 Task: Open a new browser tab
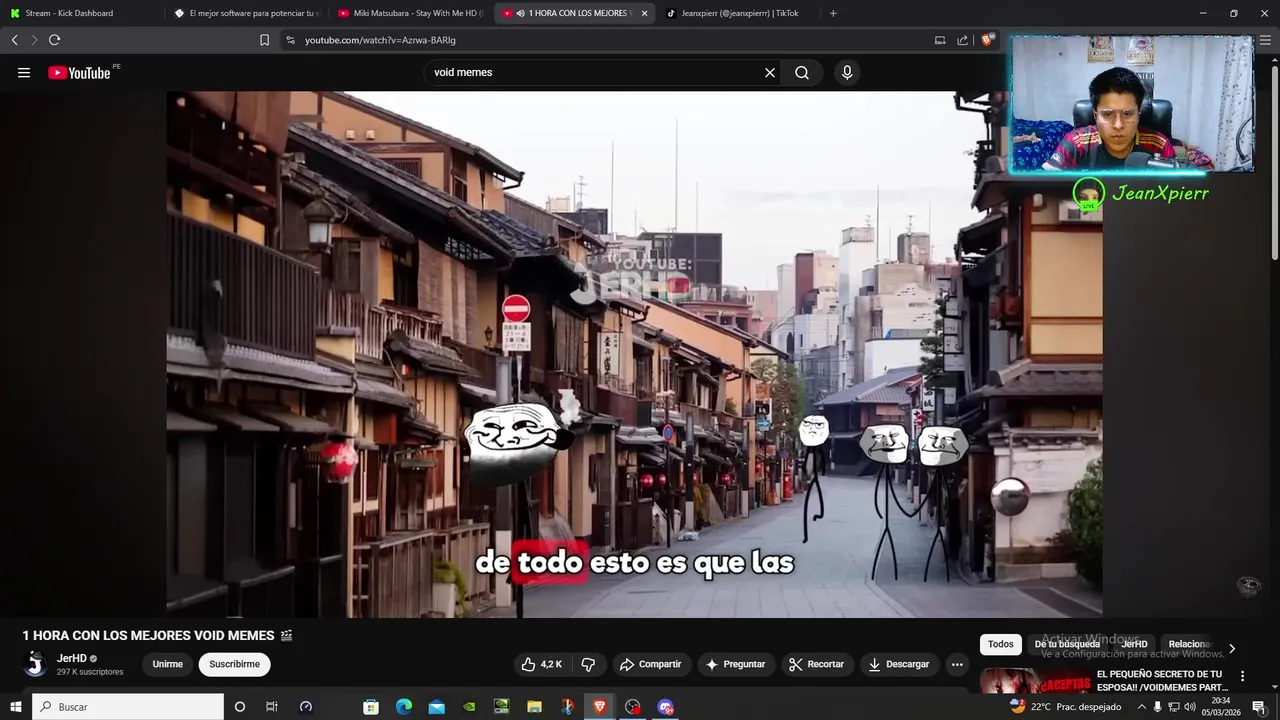833,13
